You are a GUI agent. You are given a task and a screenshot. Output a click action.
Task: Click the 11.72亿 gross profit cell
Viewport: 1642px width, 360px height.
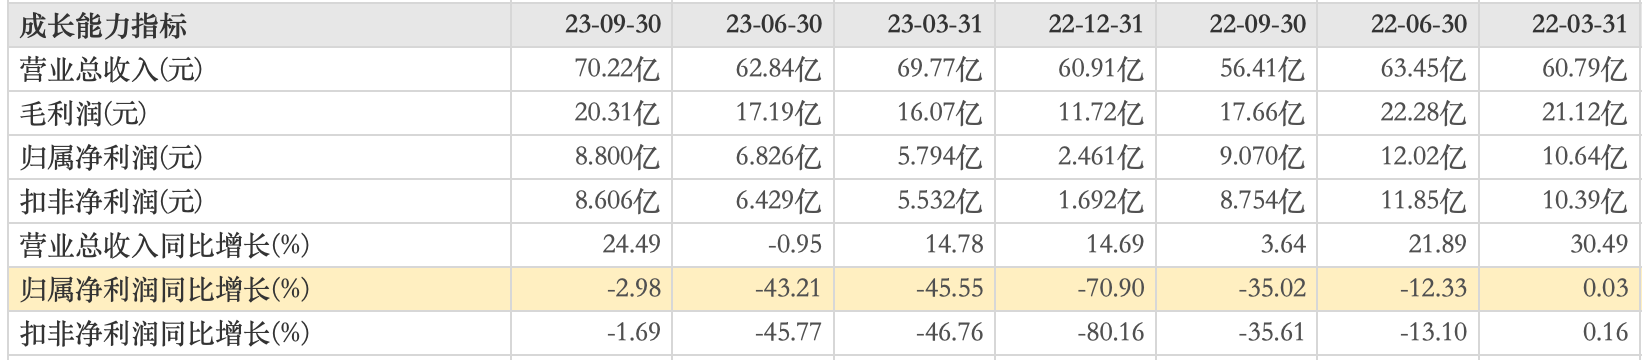pos(1101,113)
